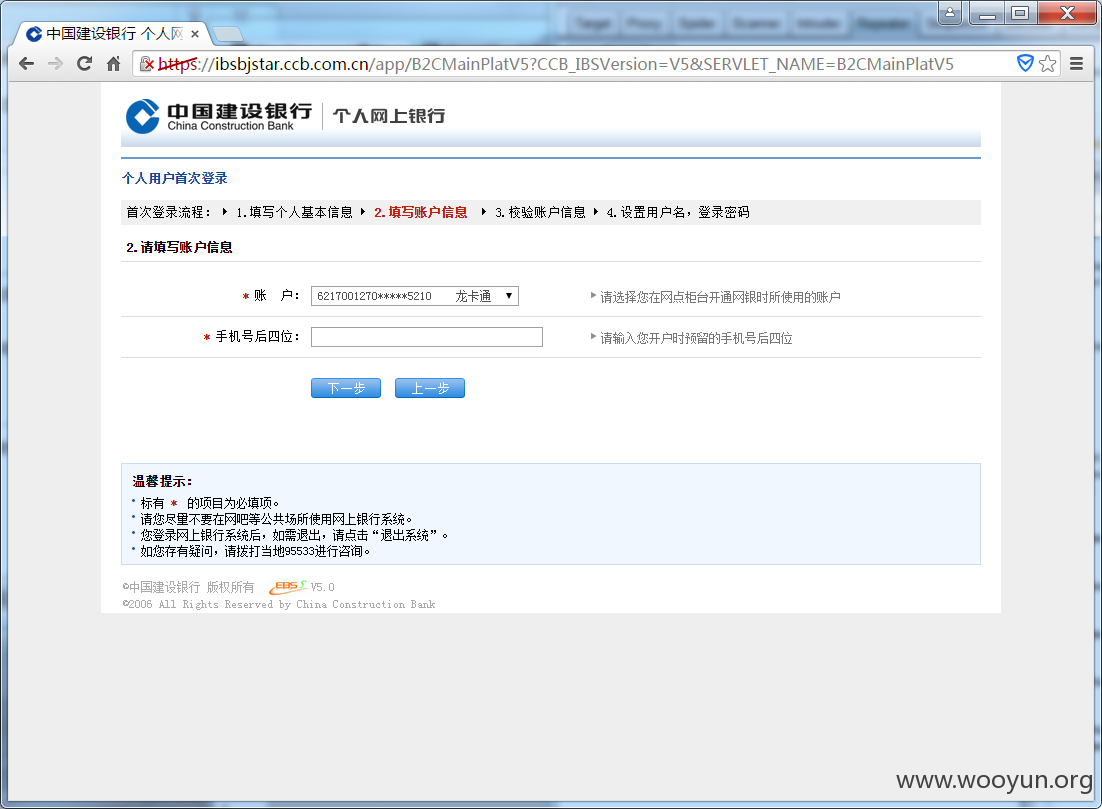Bookmark this page with the star icon
Image resolution: width=1102 pixels, height=809 pixels.
[x=1048, y=64]
